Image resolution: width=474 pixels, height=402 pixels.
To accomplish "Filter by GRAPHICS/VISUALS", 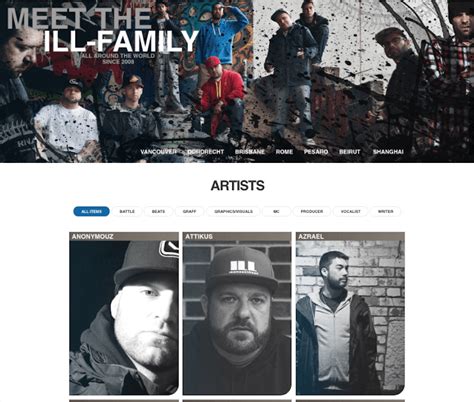I will (233, 211).
